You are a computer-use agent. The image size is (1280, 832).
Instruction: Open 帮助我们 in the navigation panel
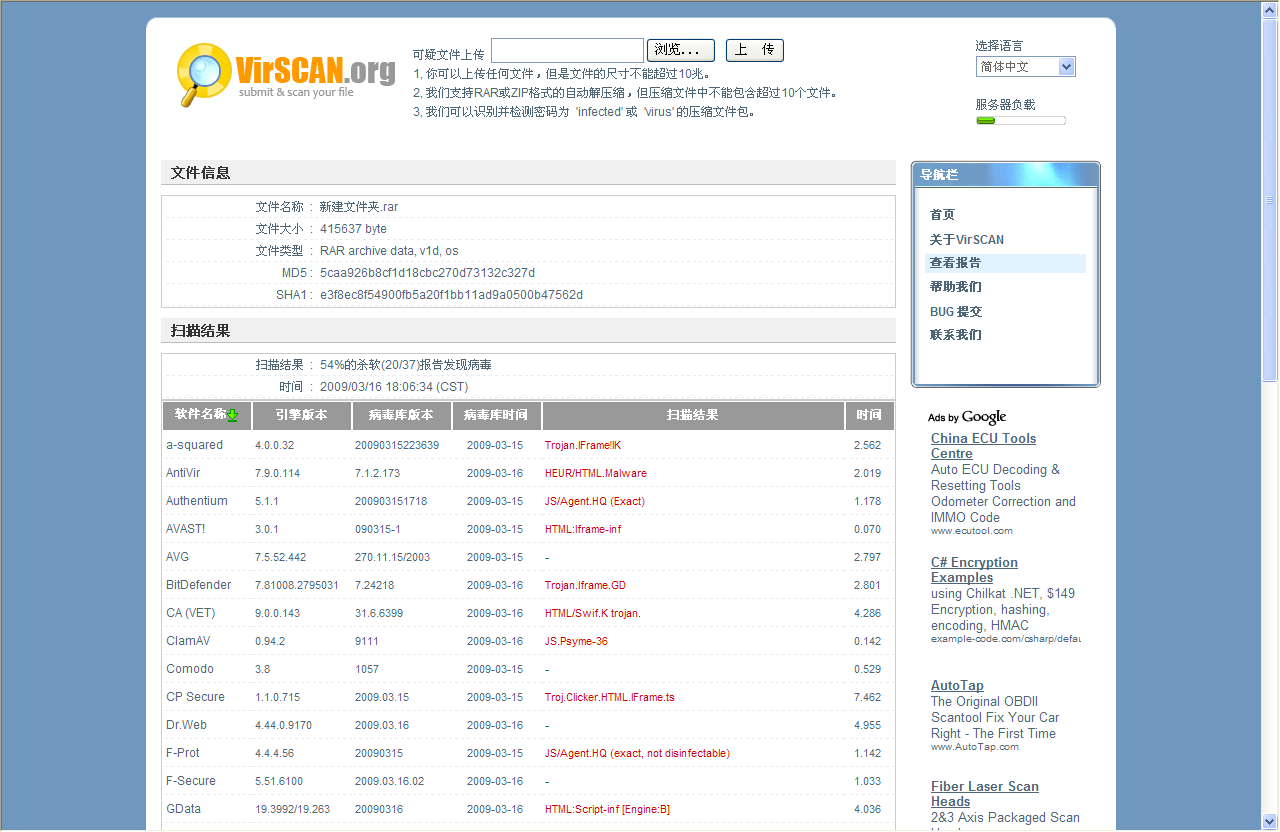click(x=956, y=287)
